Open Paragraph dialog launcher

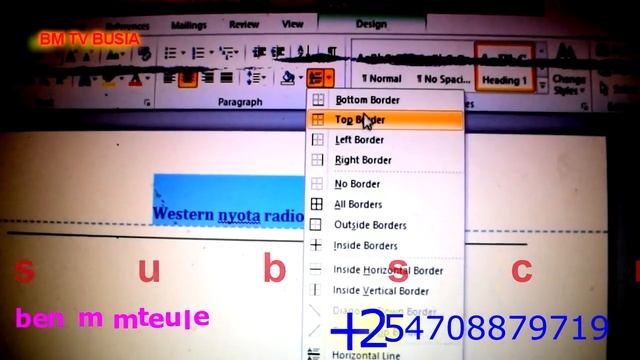147,103
